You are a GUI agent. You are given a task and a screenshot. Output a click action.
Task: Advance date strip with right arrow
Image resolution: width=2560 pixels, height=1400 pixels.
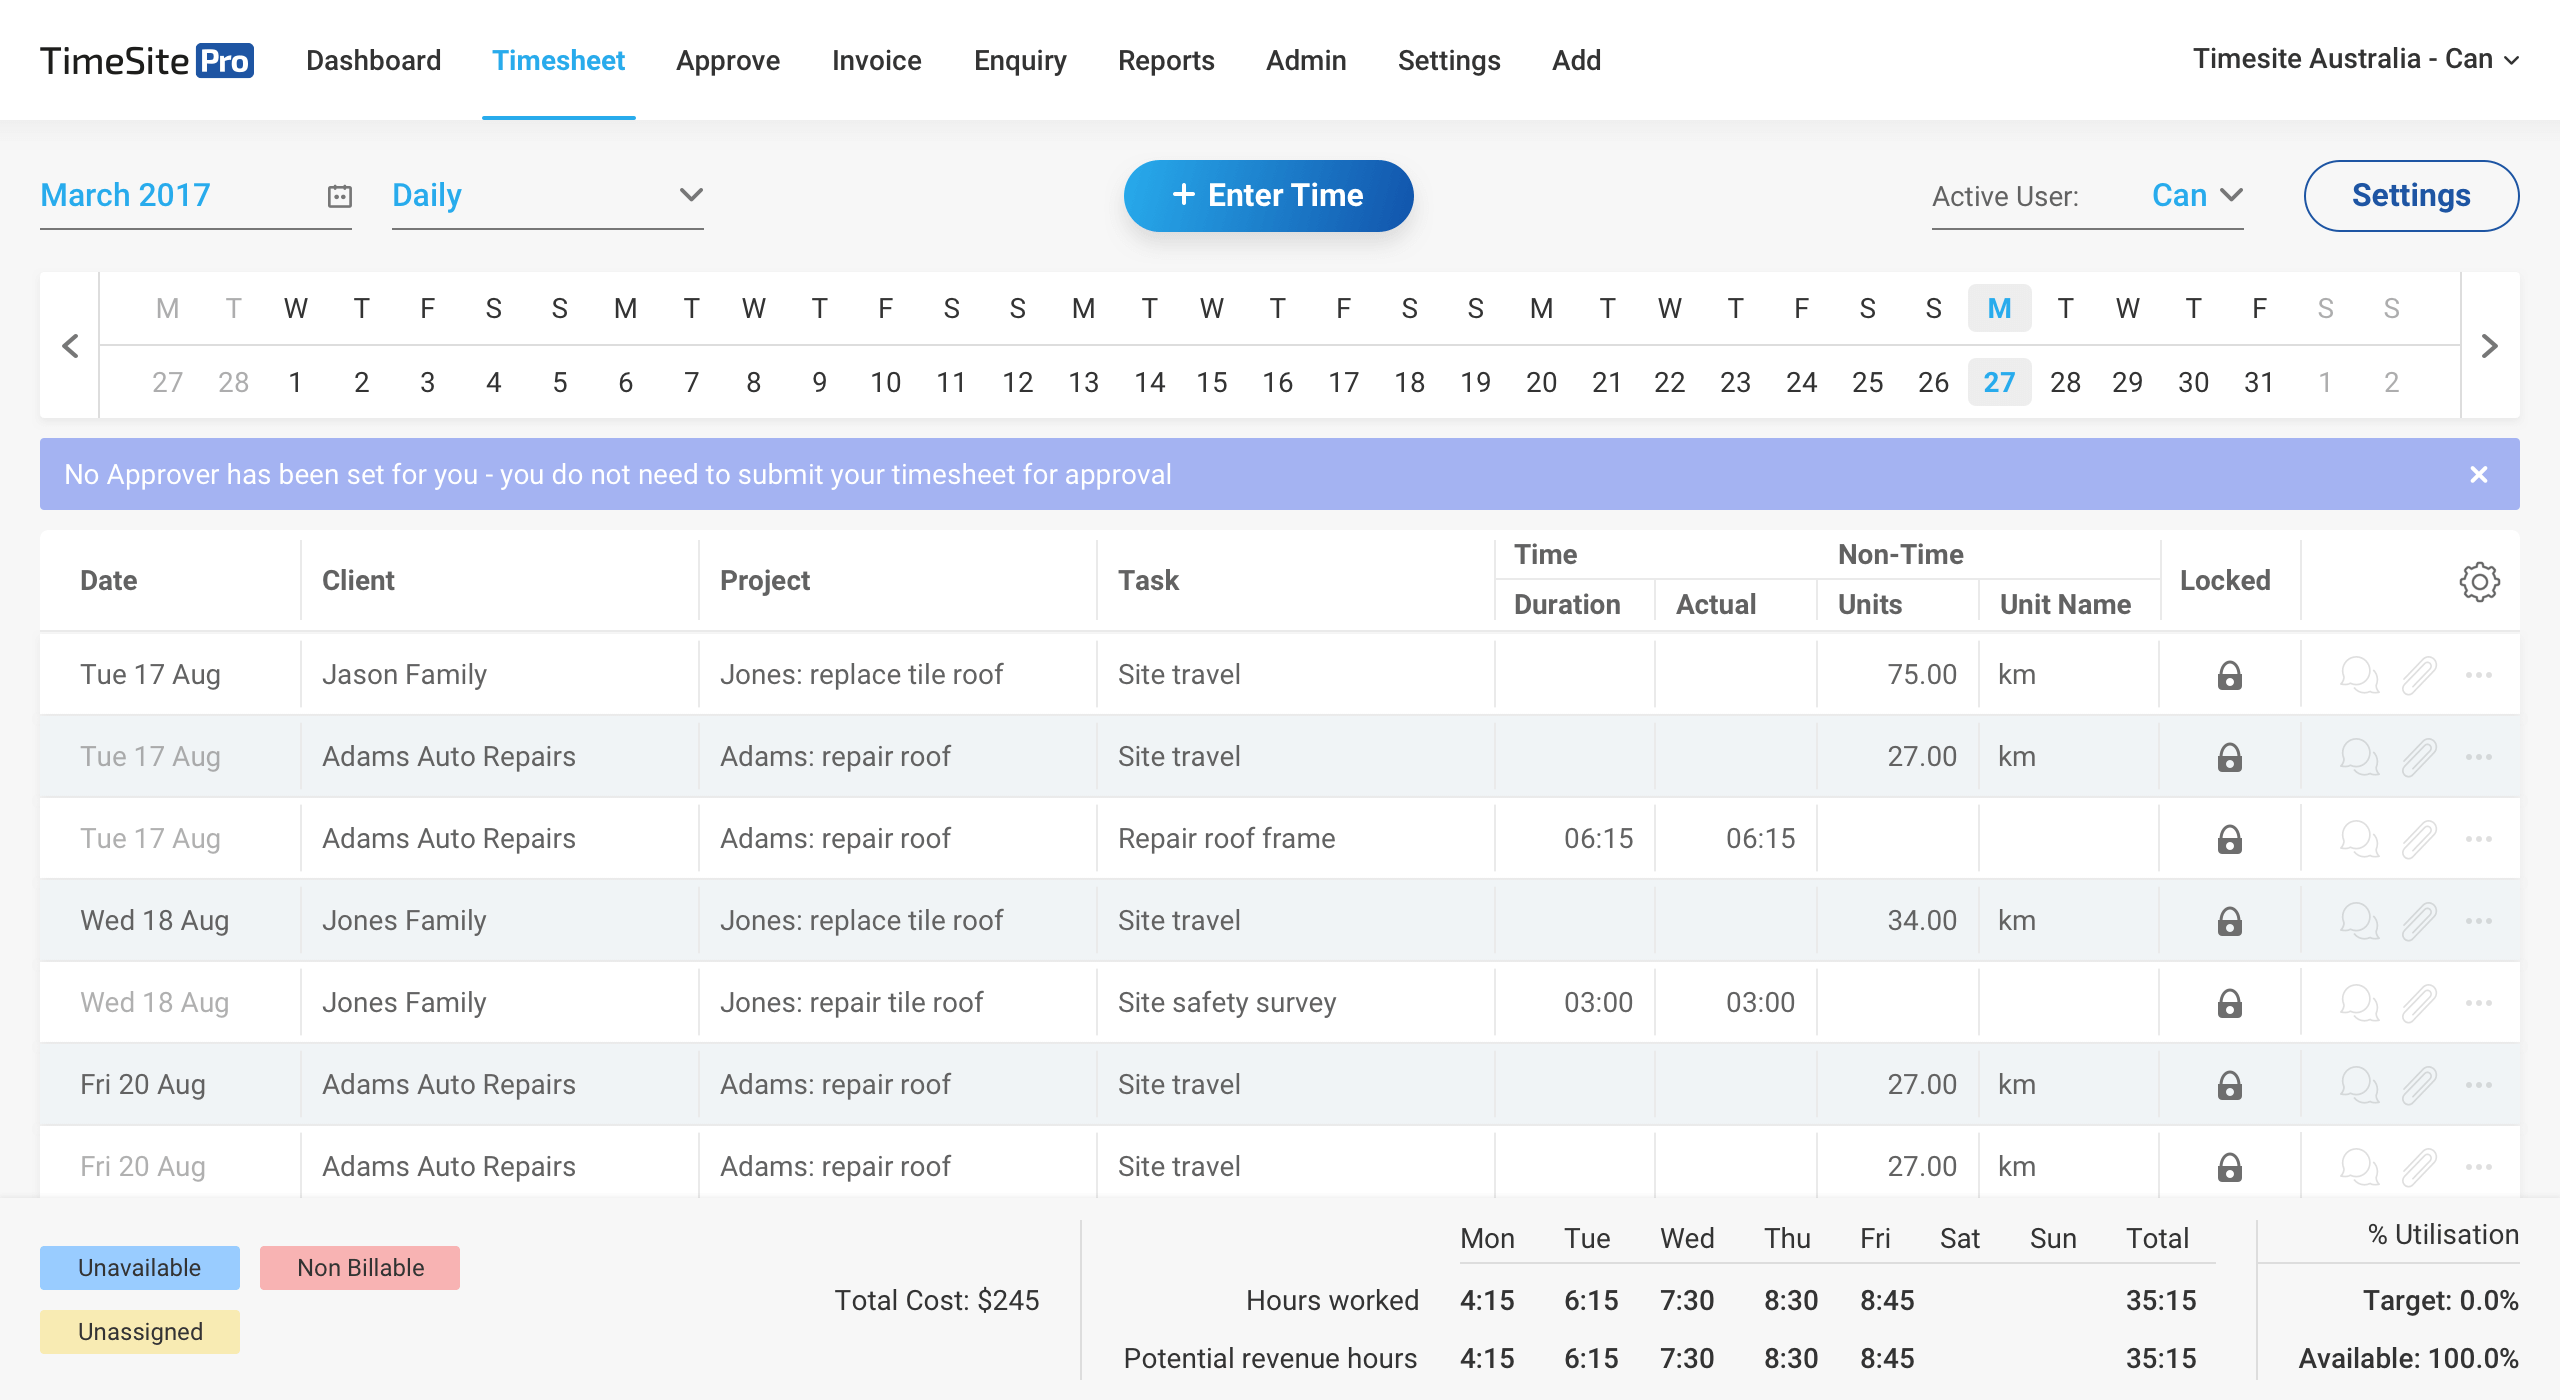[x=2489, y=346]
